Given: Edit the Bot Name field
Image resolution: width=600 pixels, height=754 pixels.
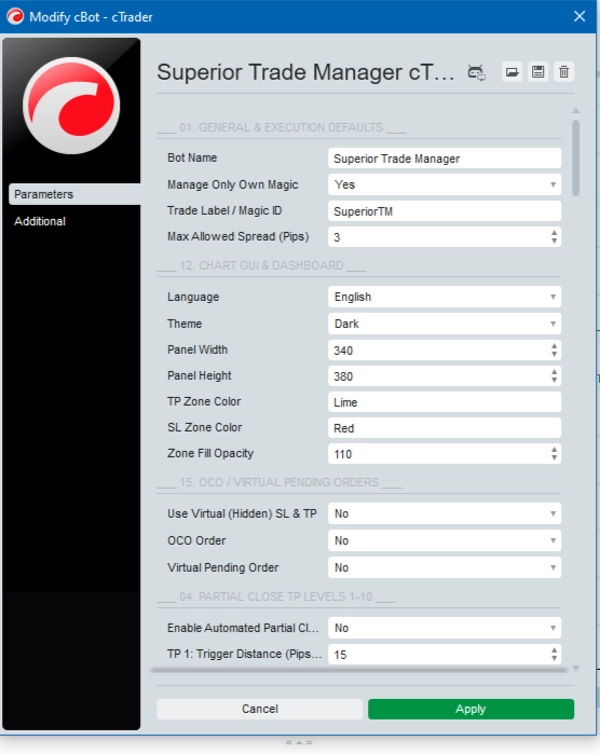Looking at the screenshot, I should [444, 159].
